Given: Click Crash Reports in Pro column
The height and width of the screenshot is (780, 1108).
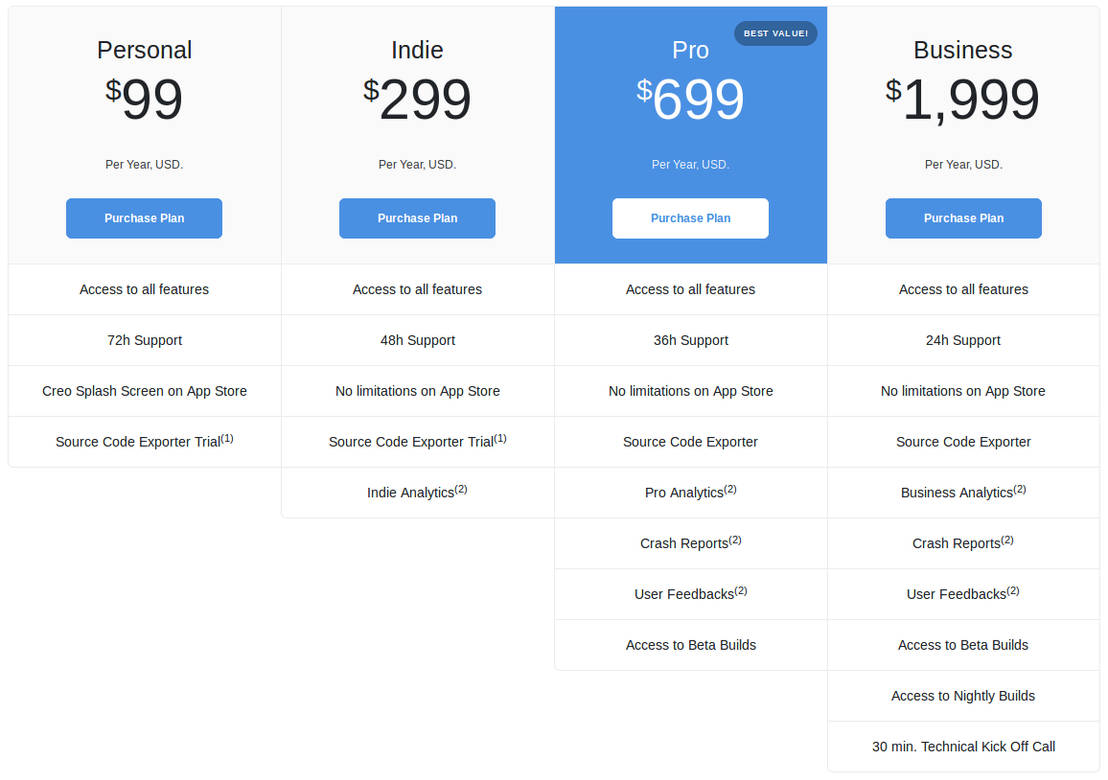Looking at the screenshot, I should (690, 543).
